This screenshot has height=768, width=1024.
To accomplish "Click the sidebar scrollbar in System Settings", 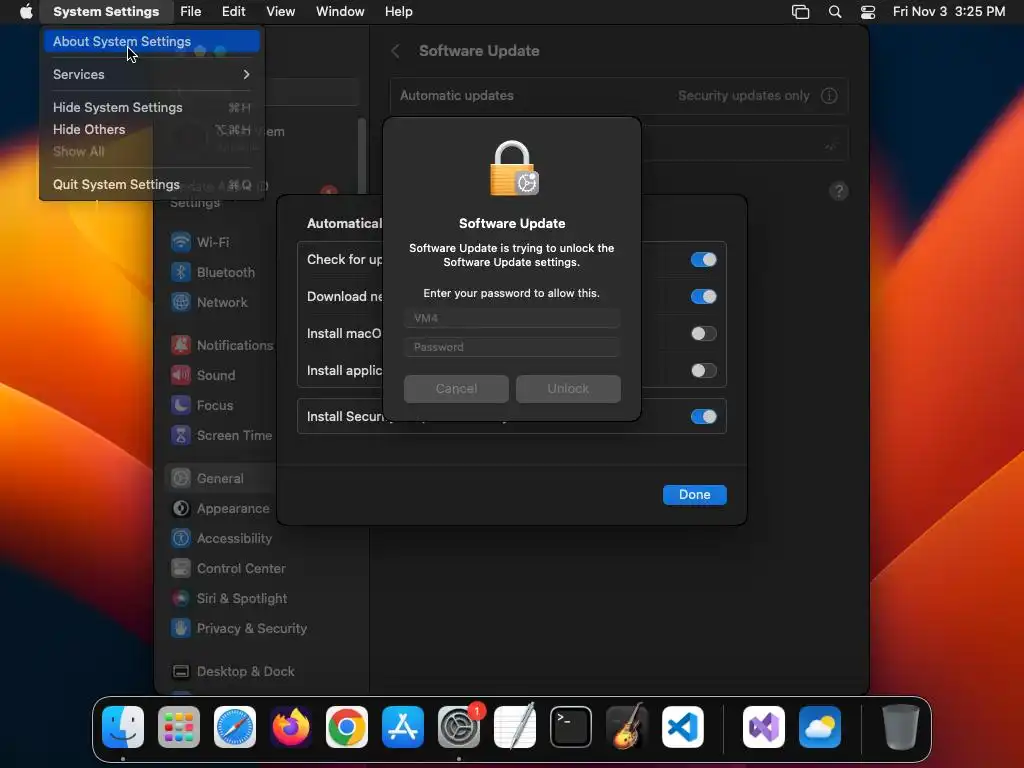I will 361,157.
